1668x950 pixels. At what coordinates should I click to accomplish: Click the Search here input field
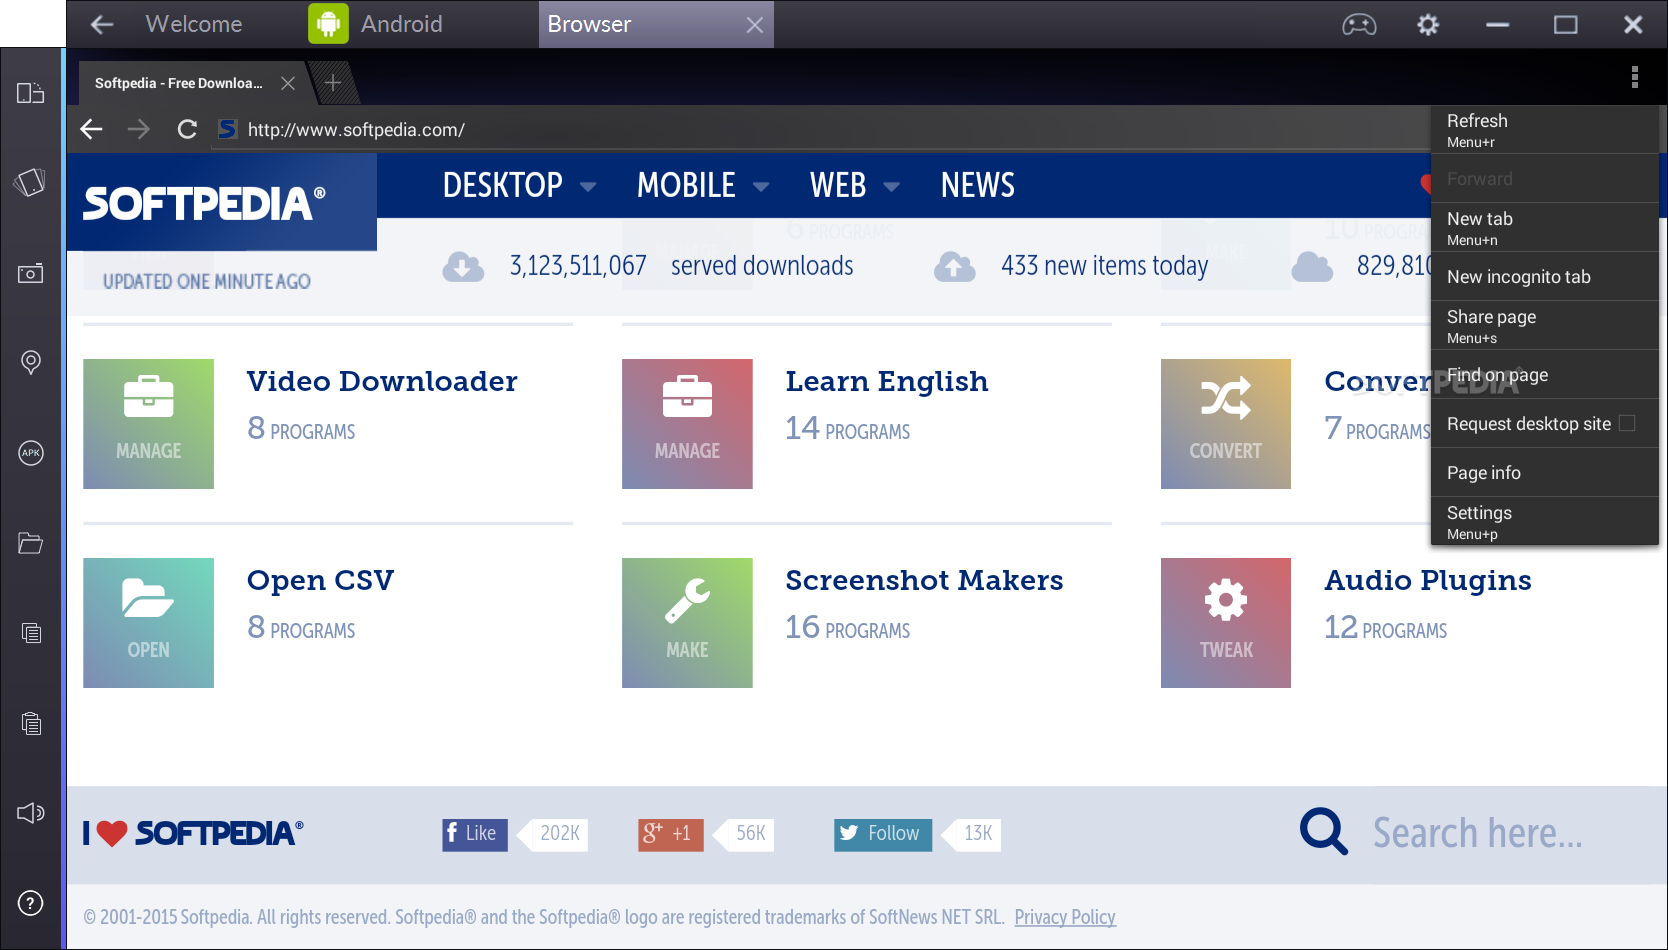(x=1478, y=832)
